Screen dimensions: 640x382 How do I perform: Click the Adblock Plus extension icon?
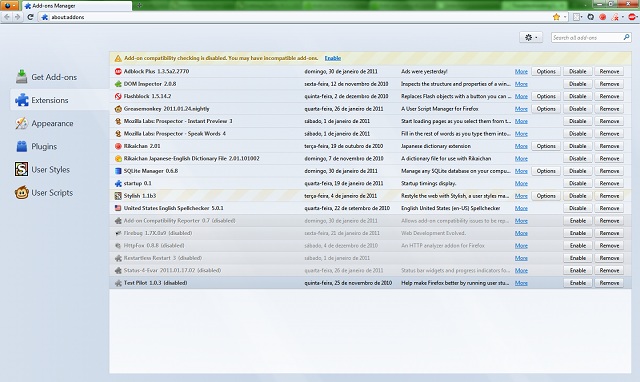click(118, 71)
